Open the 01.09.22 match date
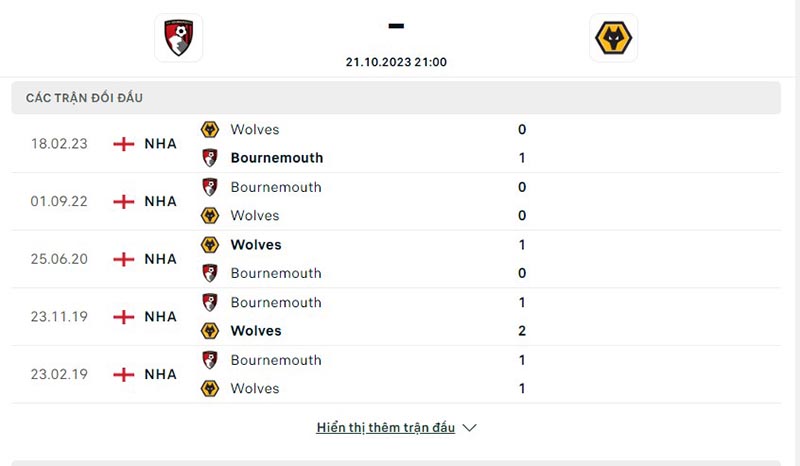The image size is (800, 466). tap(59, 201)
